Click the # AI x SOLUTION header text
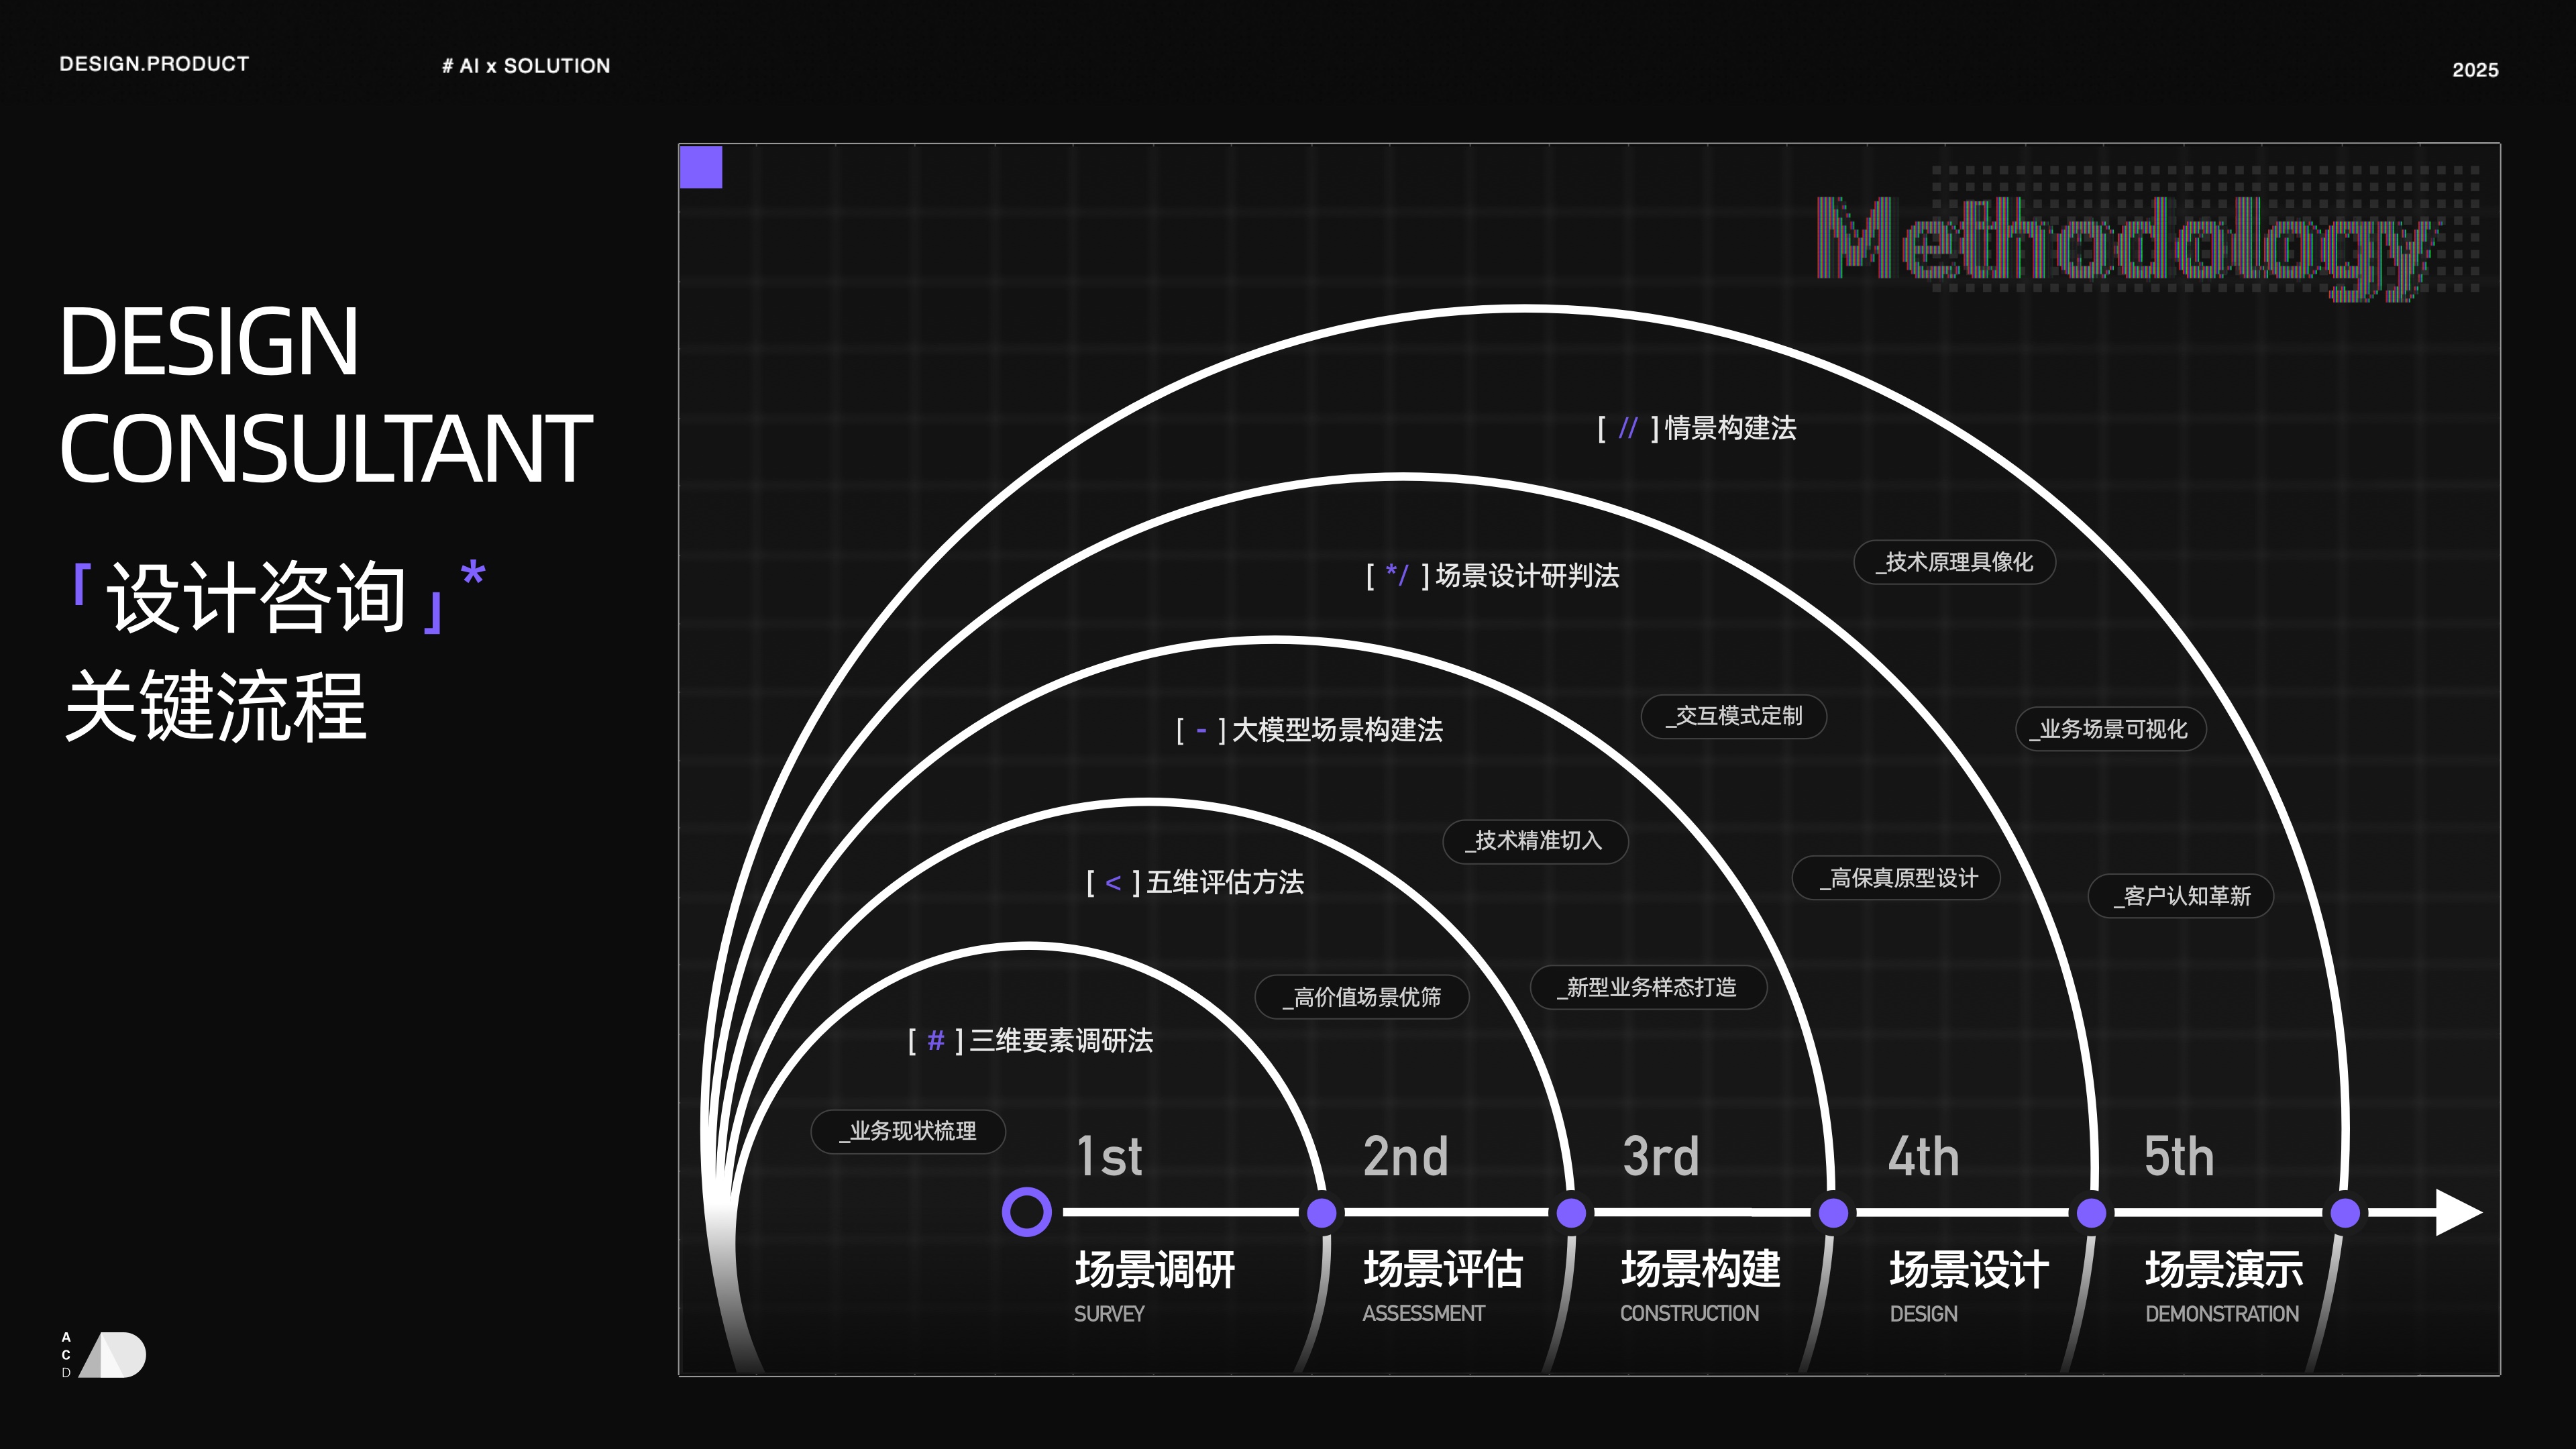This screenshot has height=1449, width=2576. coord(526,66)
